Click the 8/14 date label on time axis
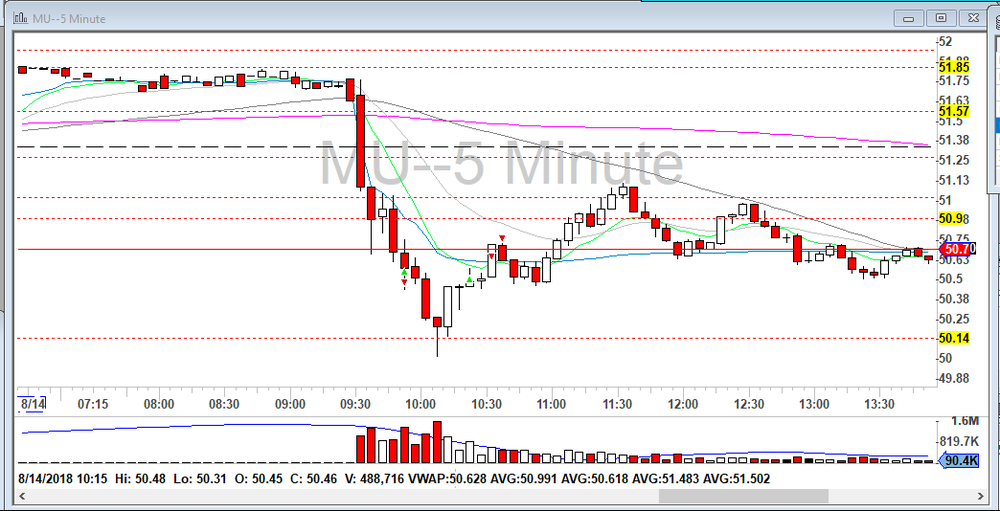 [x=33, y=404]
